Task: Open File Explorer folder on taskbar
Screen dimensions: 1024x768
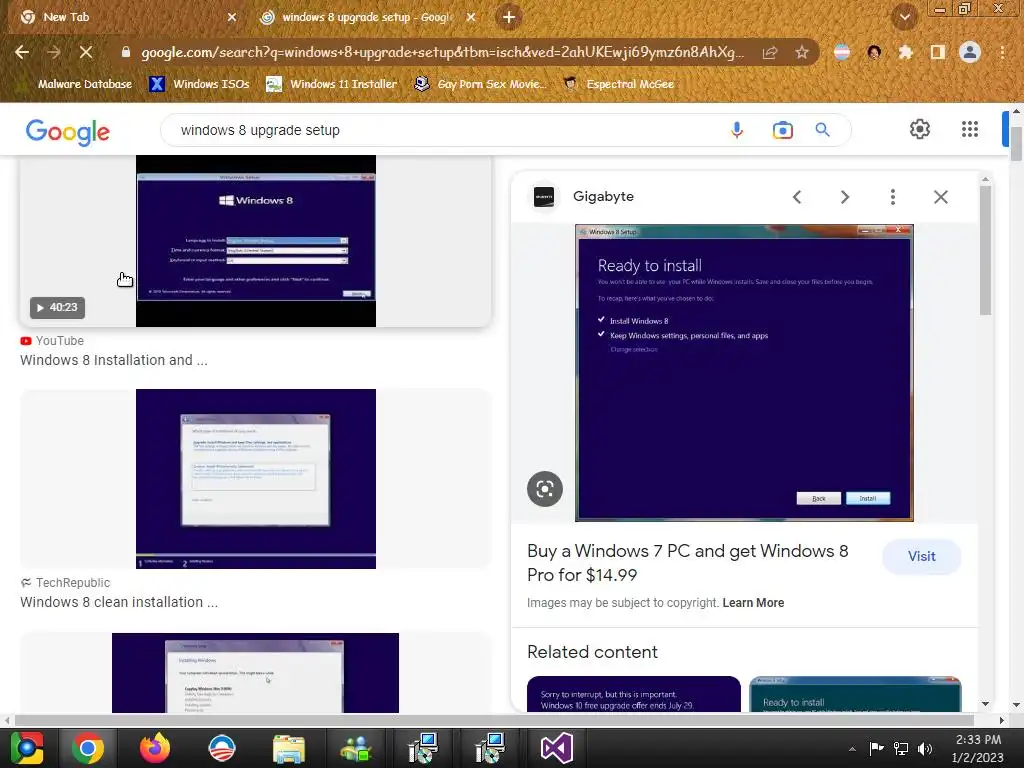Action: coord(289,748)
